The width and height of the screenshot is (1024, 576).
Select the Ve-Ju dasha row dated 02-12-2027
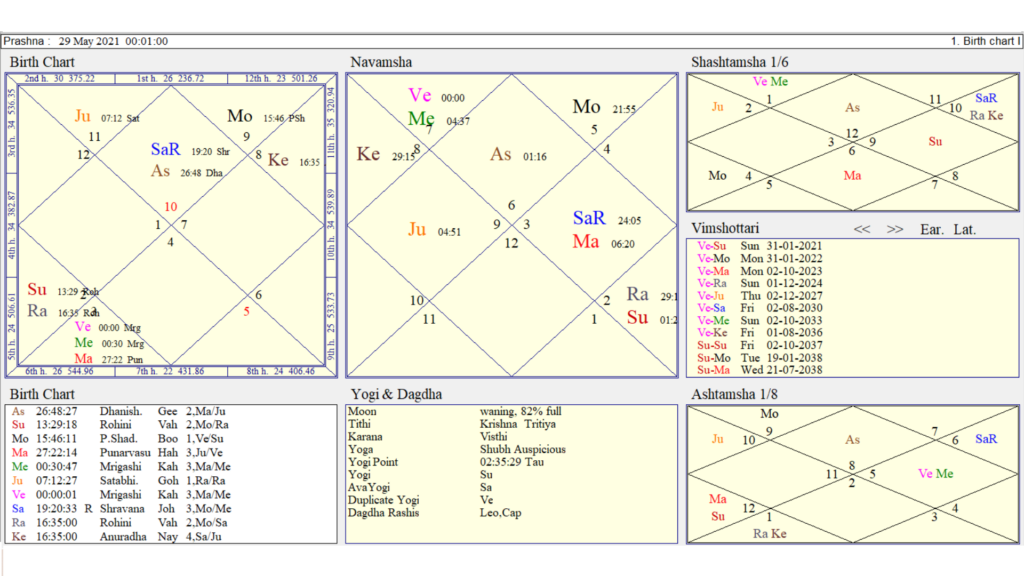point(760,296)
